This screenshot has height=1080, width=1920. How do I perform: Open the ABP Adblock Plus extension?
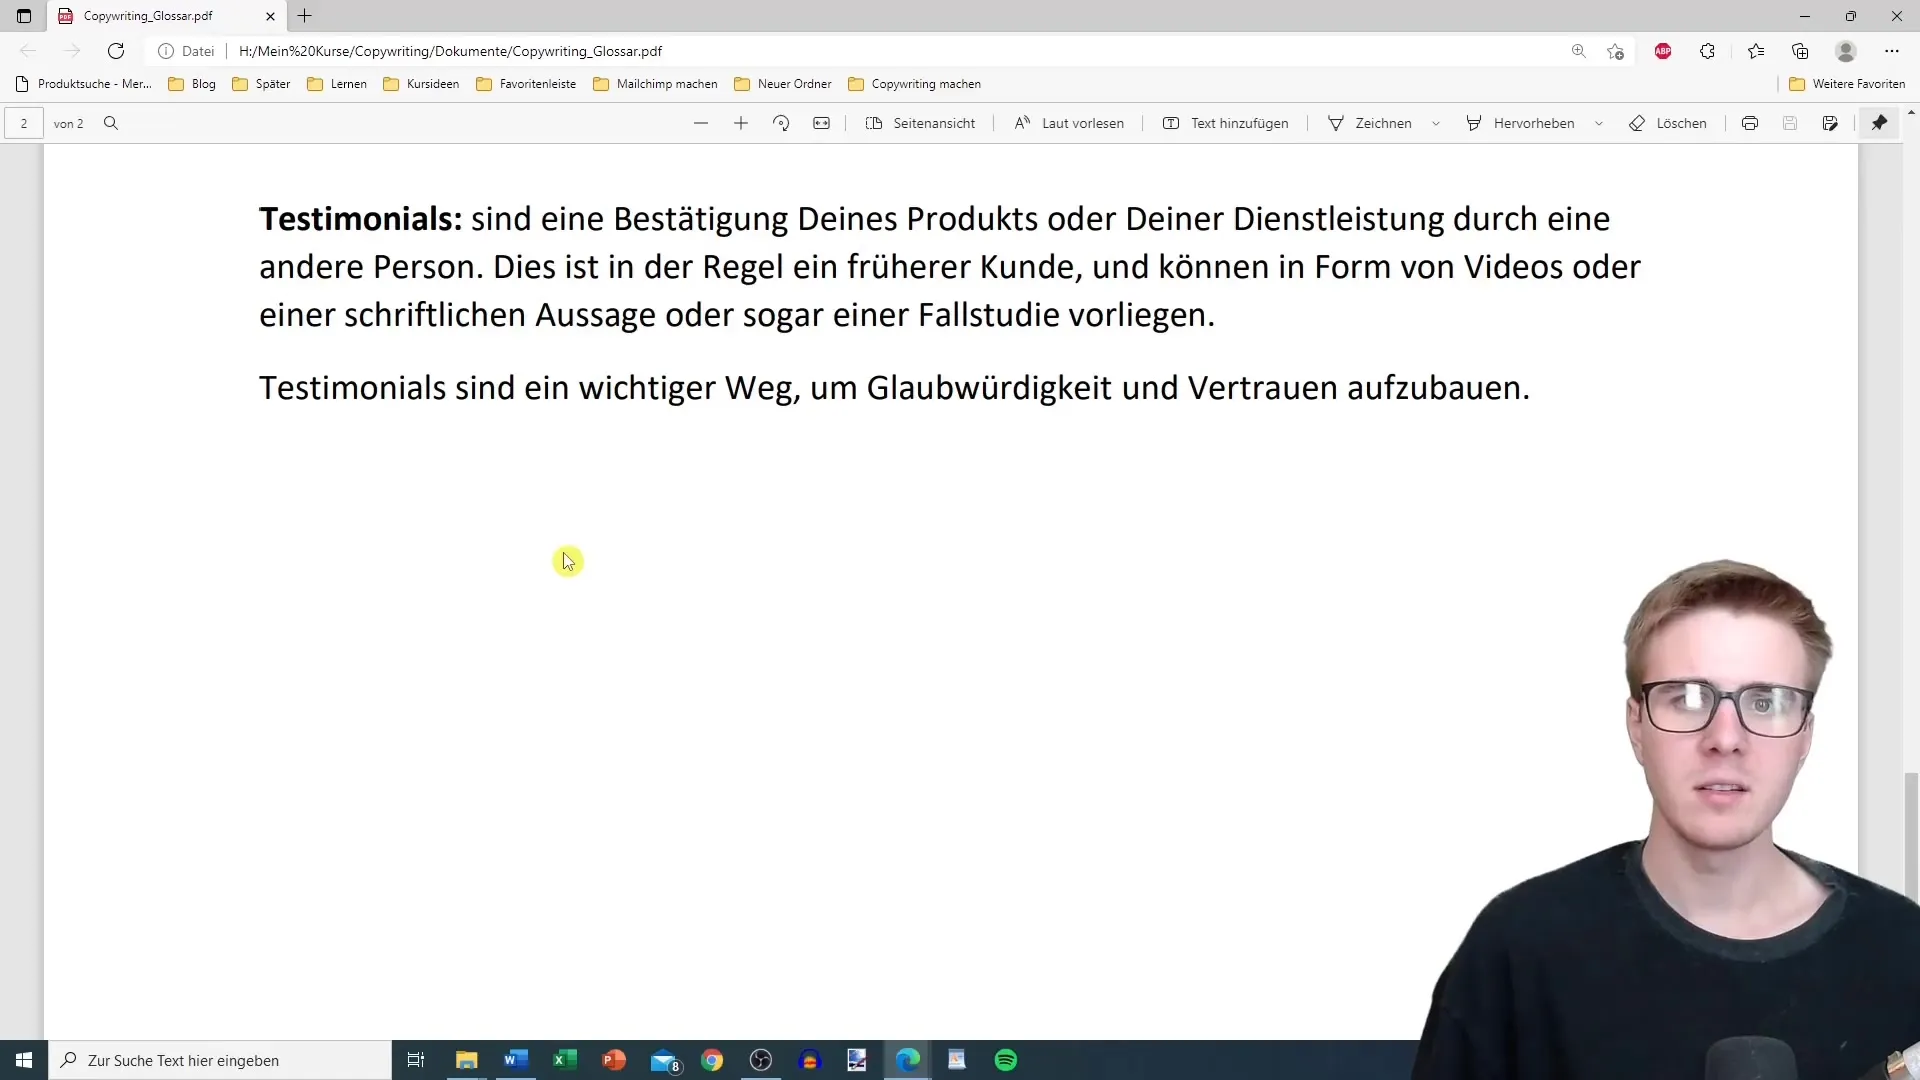[1663, 51]
